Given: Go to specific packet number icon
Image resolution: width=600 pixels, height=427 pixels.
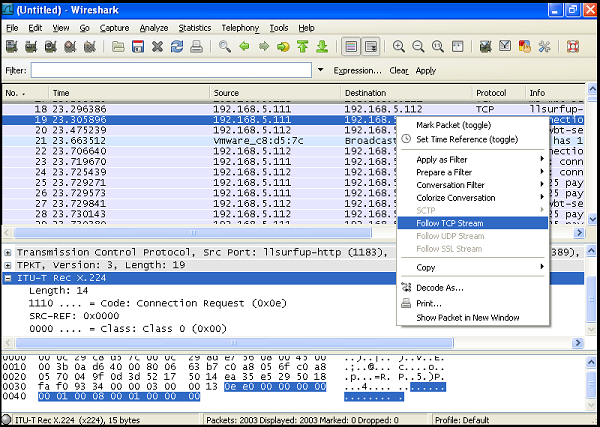Looking at the screenshot, I should pyautogui.click(x=283, y=47).
